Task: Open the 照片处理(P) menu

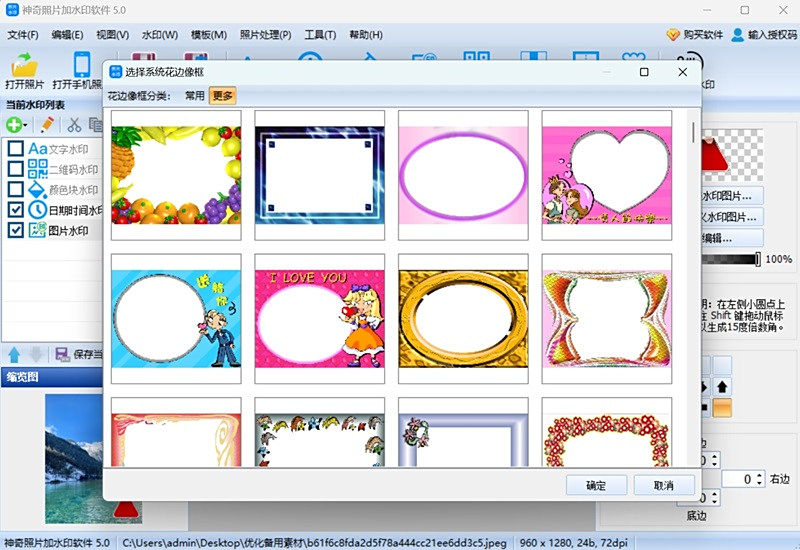Action: point(265,35)
